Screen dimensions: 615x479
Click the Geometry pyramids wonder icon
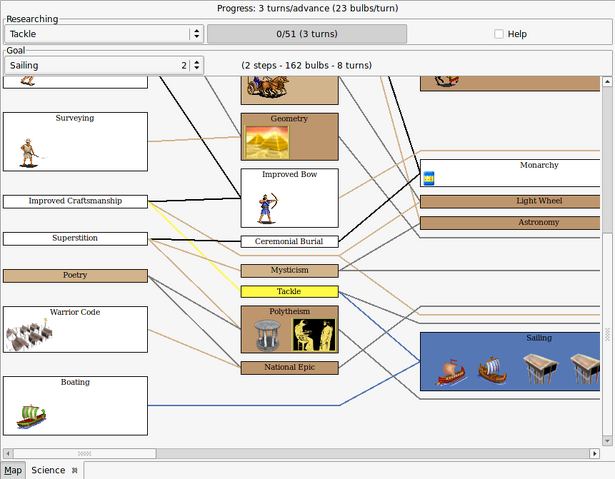(267, 142)
